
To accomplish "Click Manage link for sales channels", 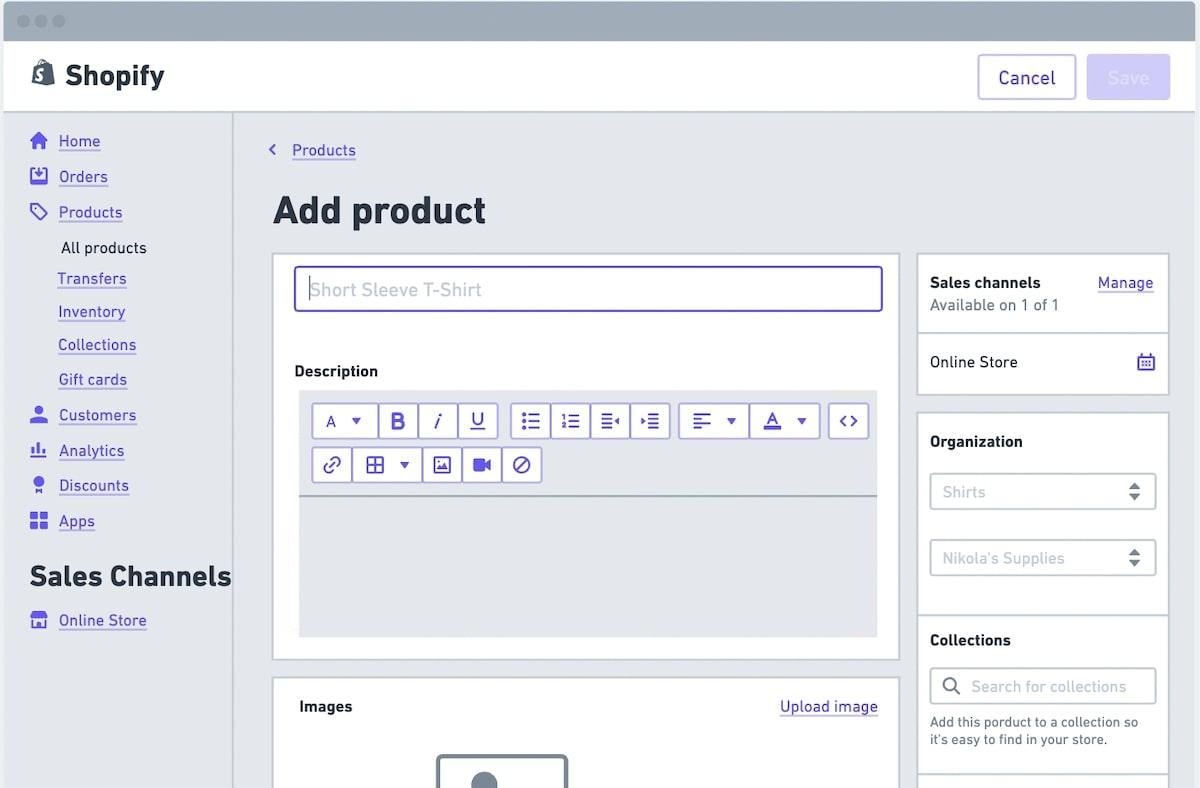I will pyautogui.click(x=1125, y=283).
